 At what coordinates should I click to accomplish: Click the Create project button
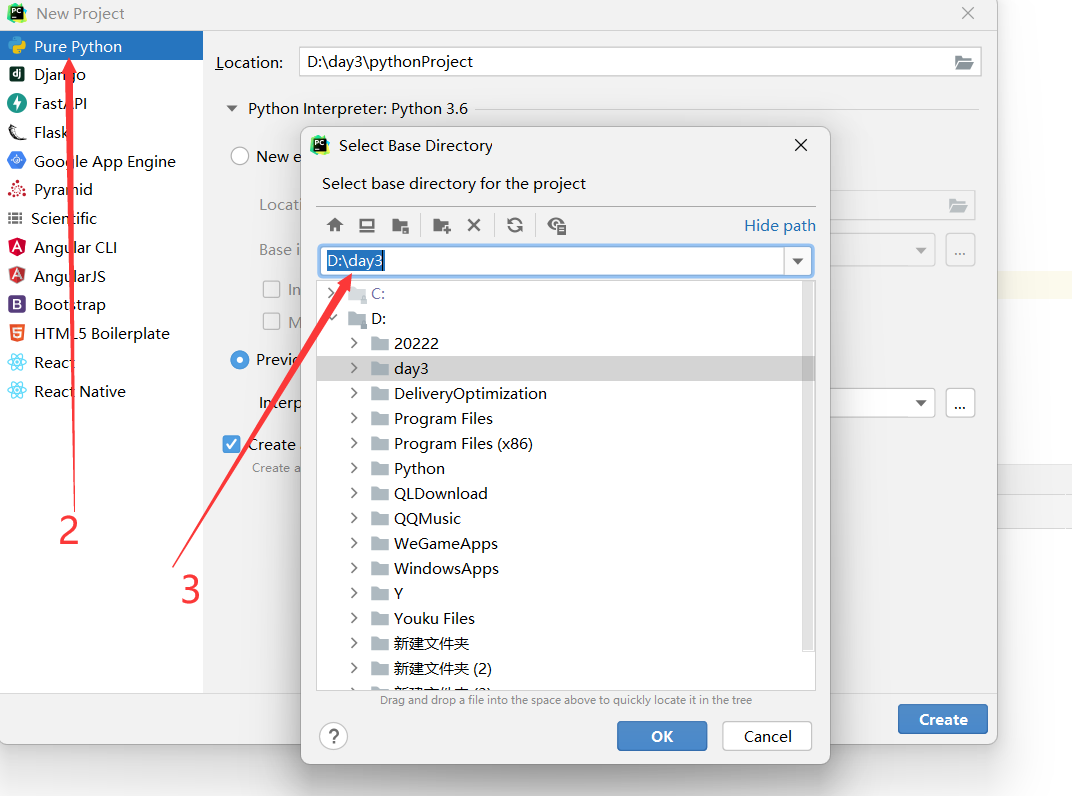[x=943, y=719]
